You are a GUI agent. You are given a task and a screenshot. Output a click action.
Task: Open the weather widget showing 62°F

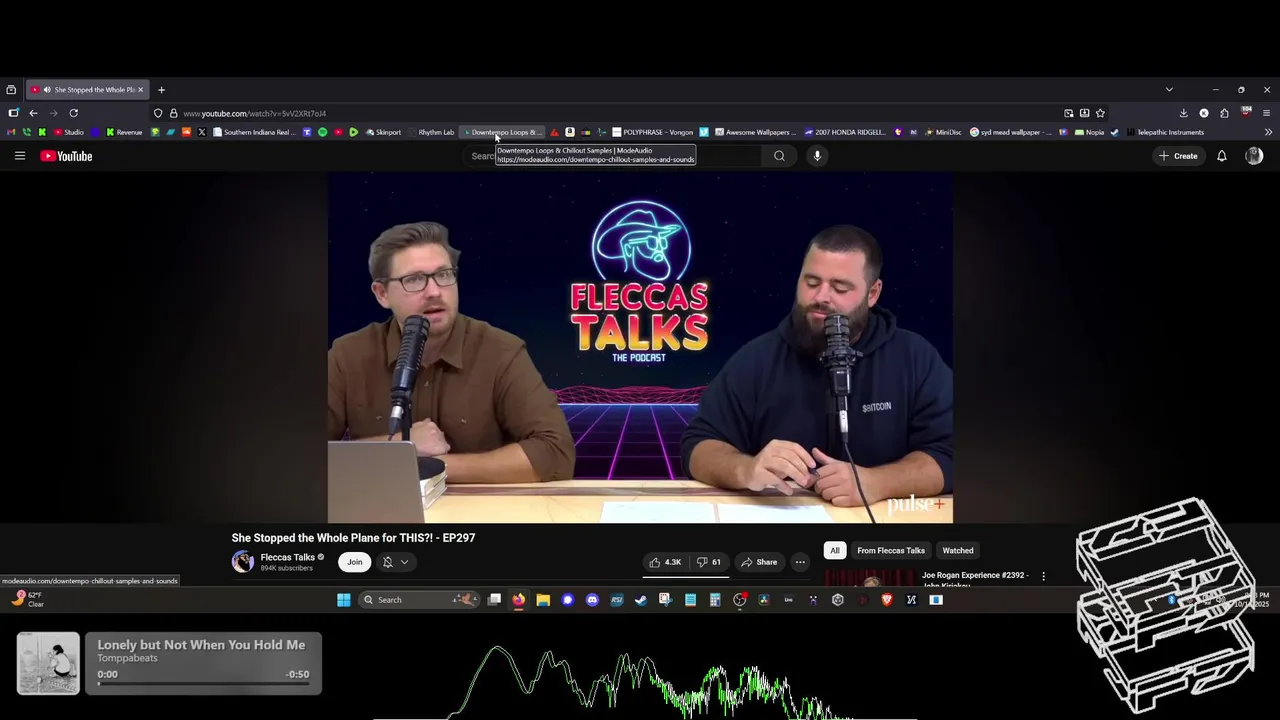pyautogui.click(x=28, y=599)
